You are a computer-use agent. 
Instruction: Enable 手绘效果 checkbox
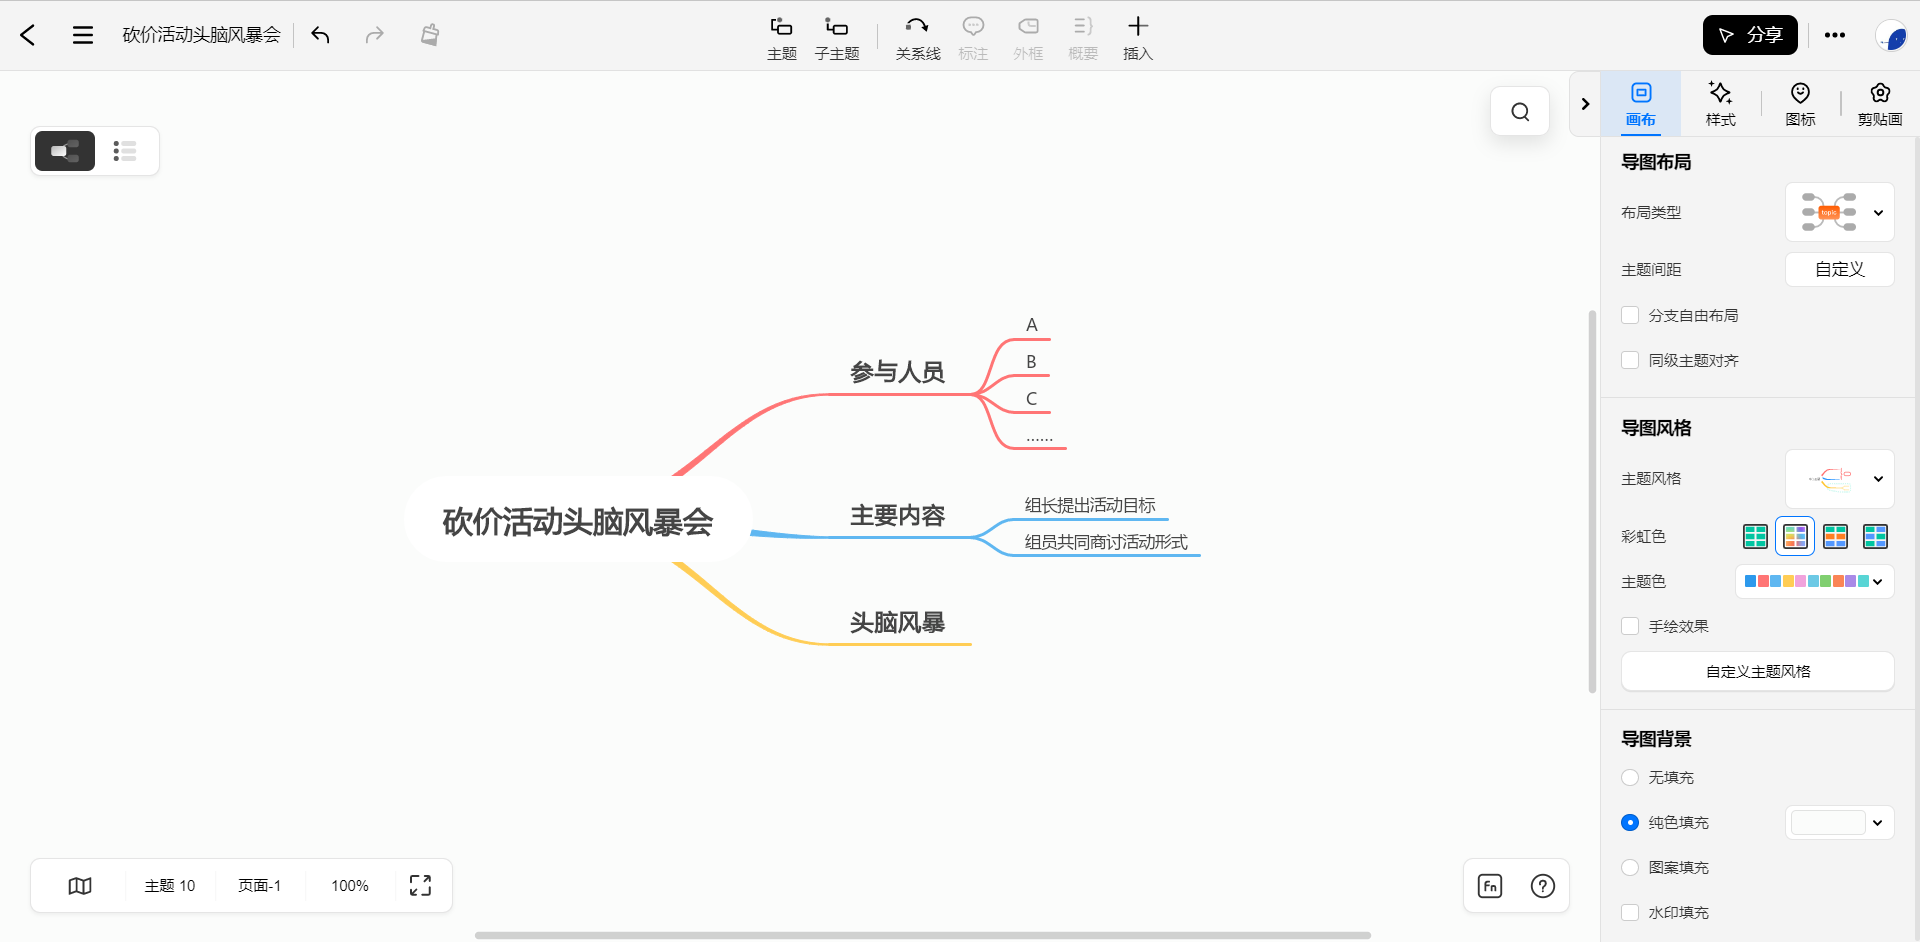coord(1630,626)
